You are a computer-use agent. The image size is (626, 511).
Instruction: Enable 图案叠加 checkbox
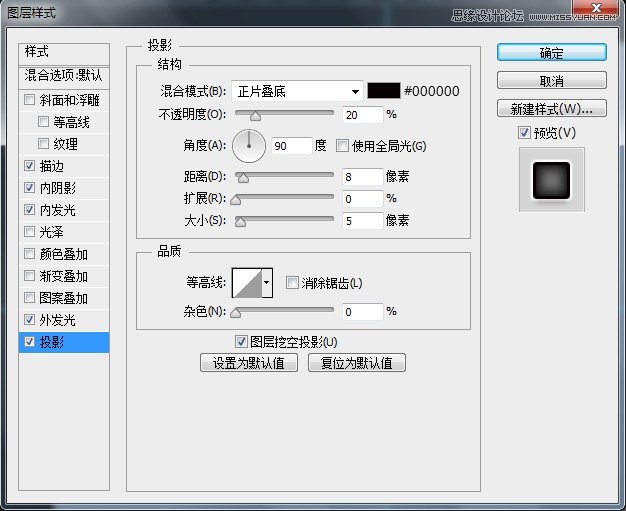pos(30,297)
